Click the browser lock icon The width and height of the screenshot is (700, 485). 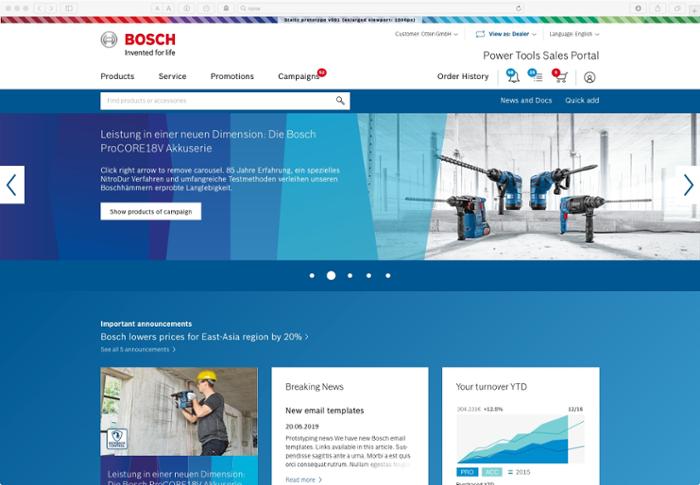click(x=226, y=8)
